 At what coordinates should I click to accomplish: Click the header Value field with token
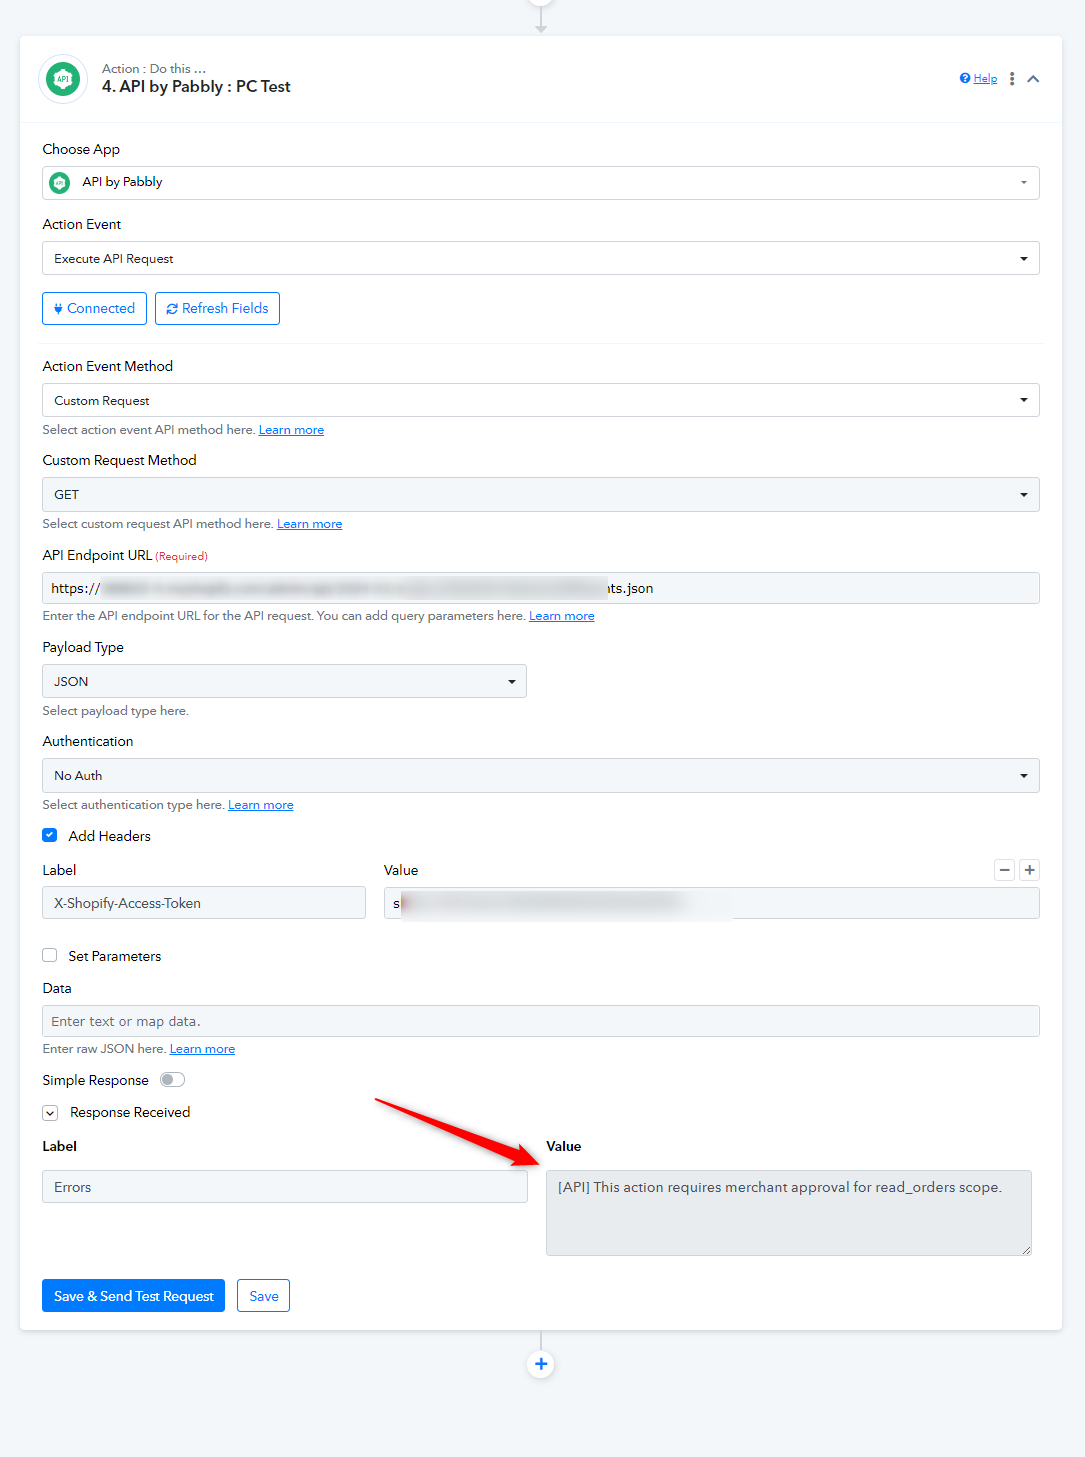click(712, 903)
